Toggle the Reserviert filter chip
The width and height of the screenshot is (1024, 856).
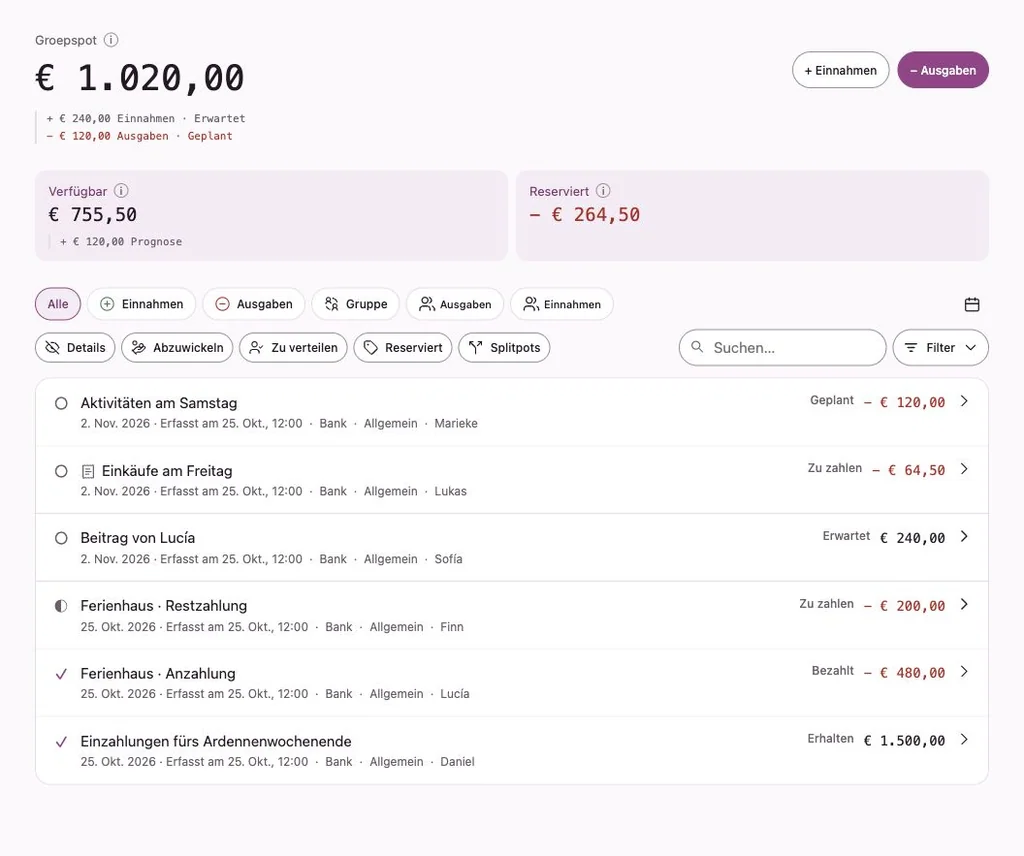pos(403,347)
